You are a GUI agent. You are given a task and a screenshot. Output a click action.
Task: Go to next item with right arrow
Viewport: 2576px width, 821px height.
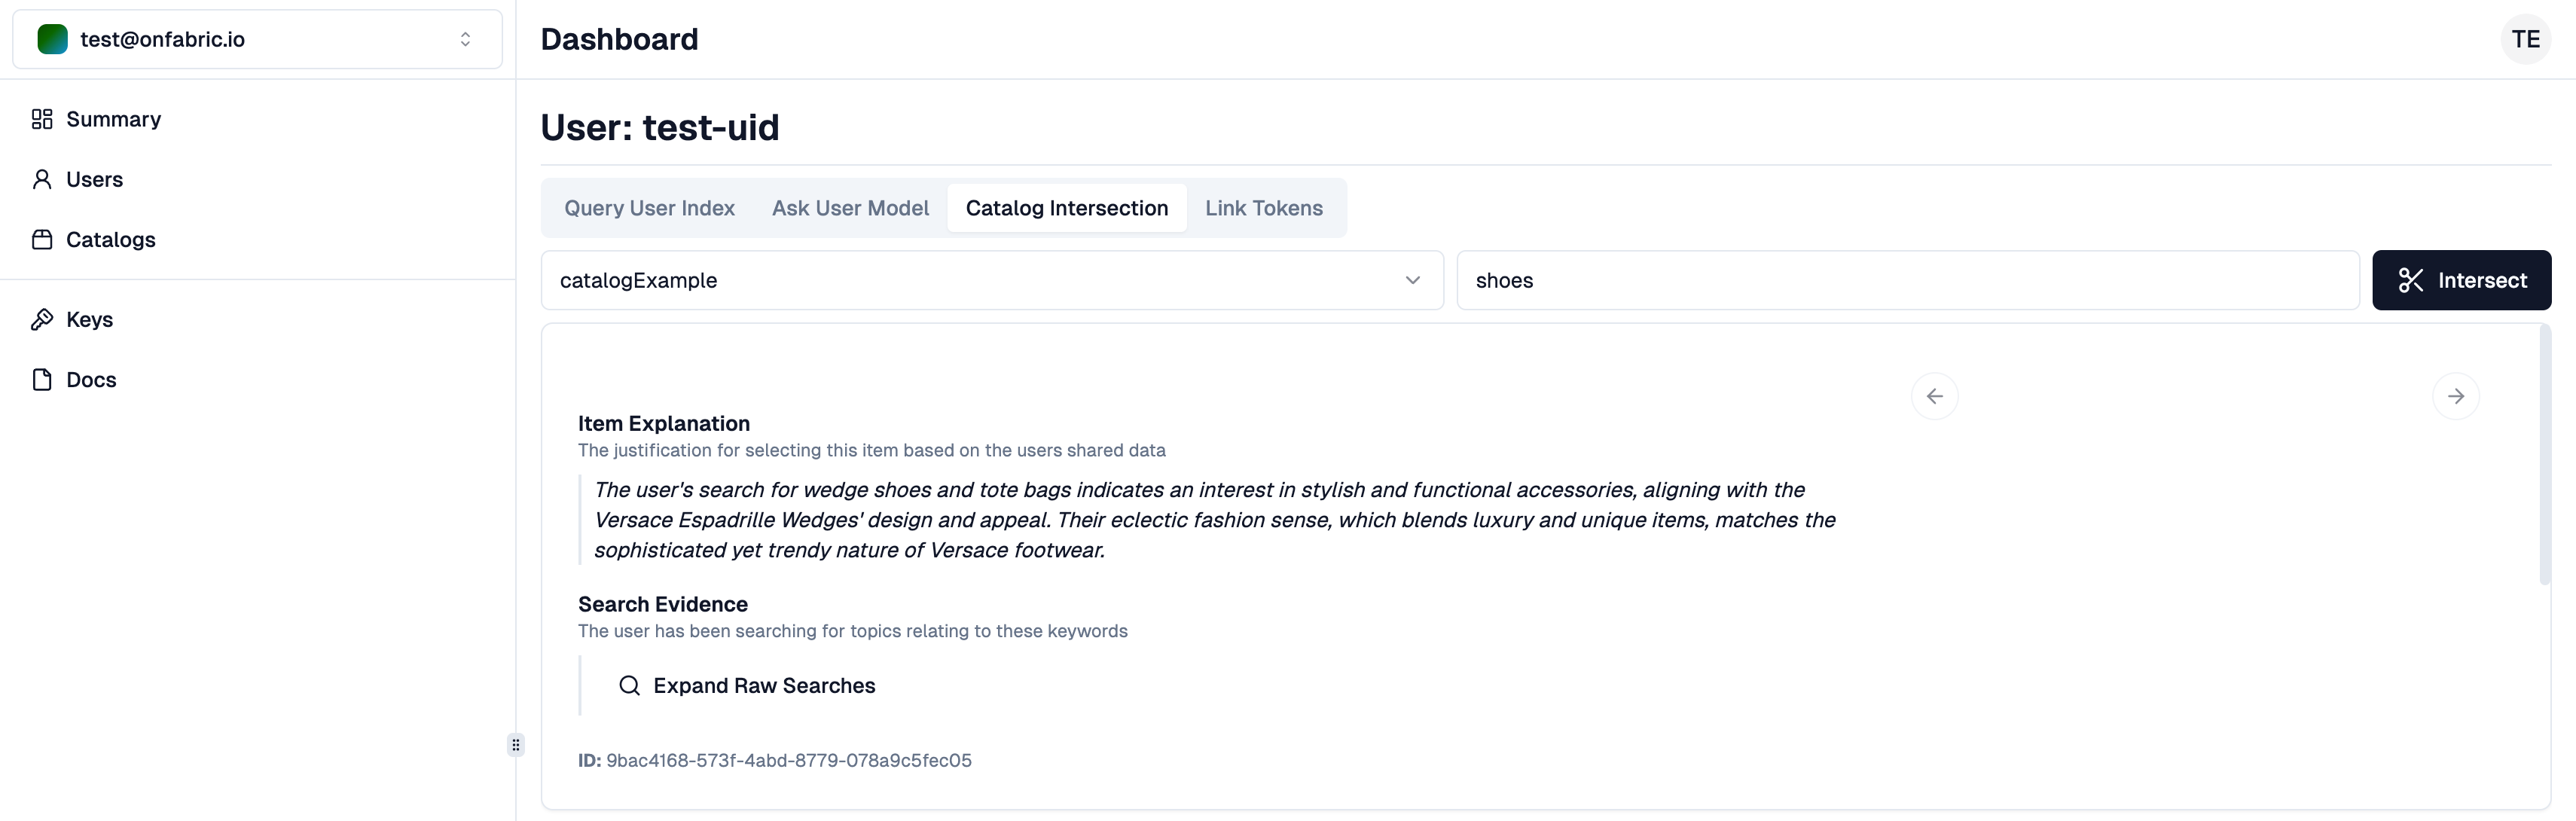point(2455,396)
